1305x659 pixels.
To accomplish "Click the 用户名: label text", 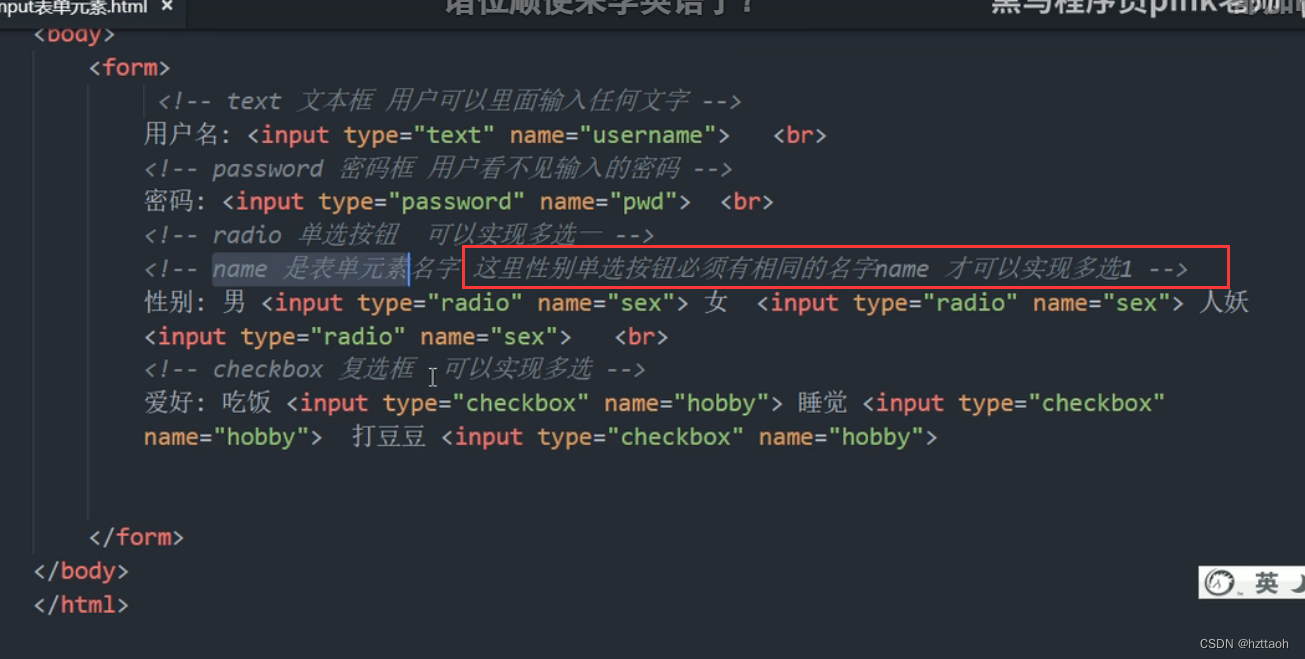I will pos(188,135).
